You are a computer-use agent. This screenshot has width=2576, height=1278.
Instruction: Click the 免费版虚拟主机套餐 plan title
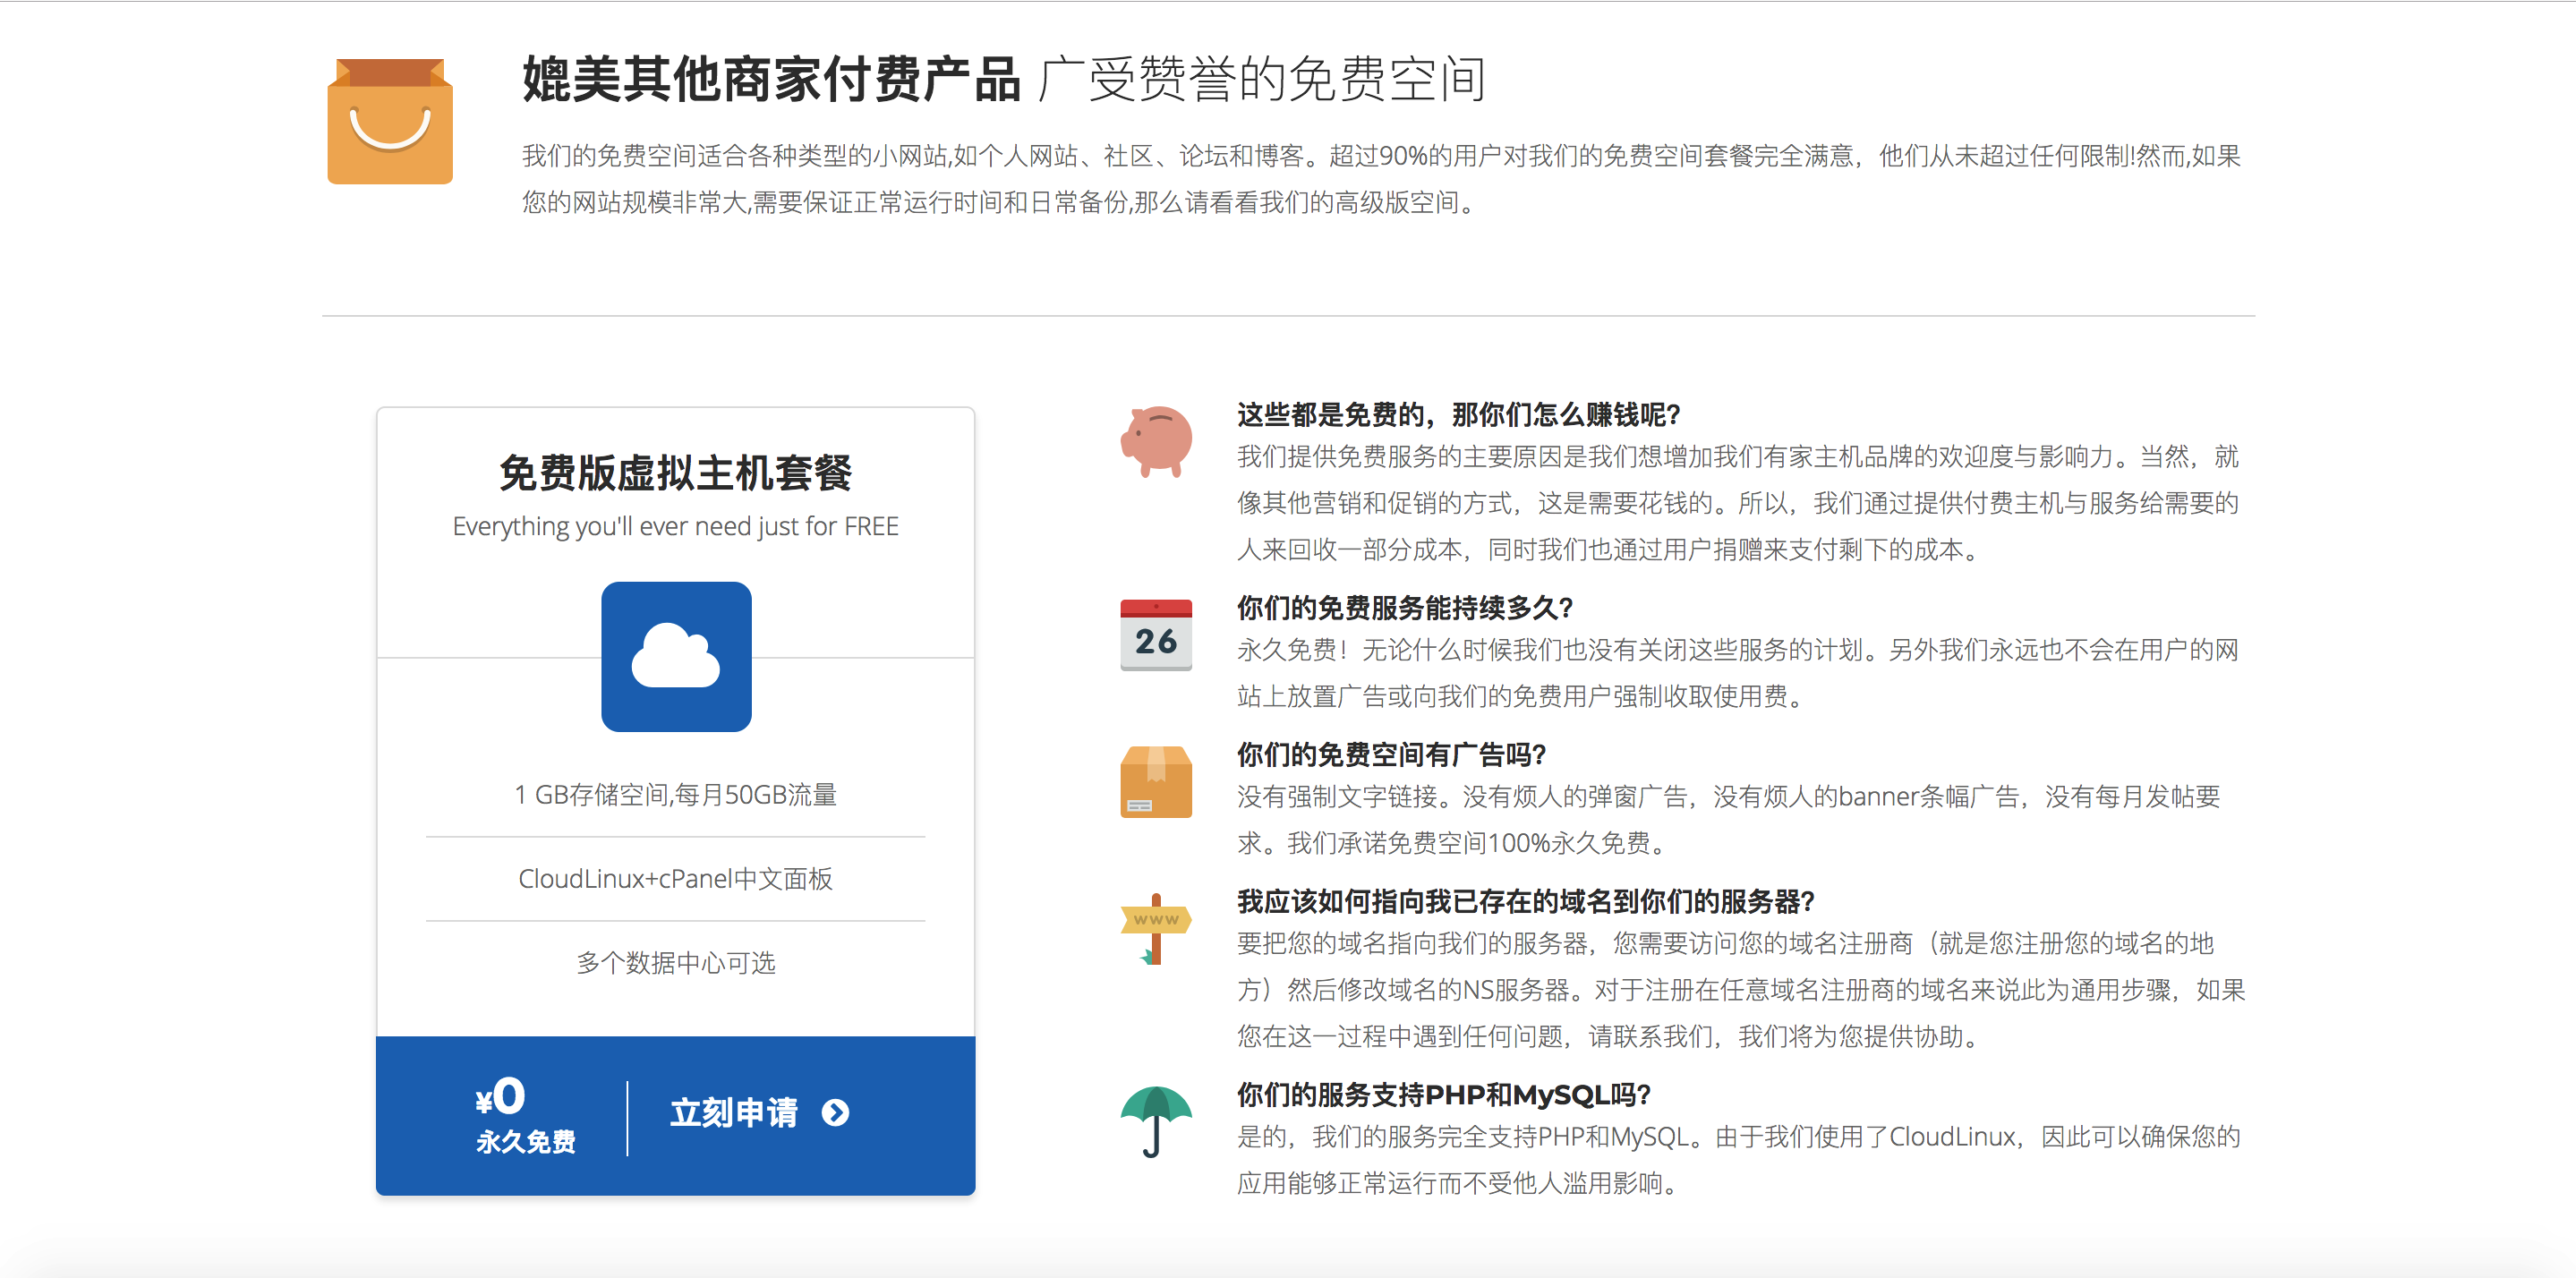tap(676, 473)
